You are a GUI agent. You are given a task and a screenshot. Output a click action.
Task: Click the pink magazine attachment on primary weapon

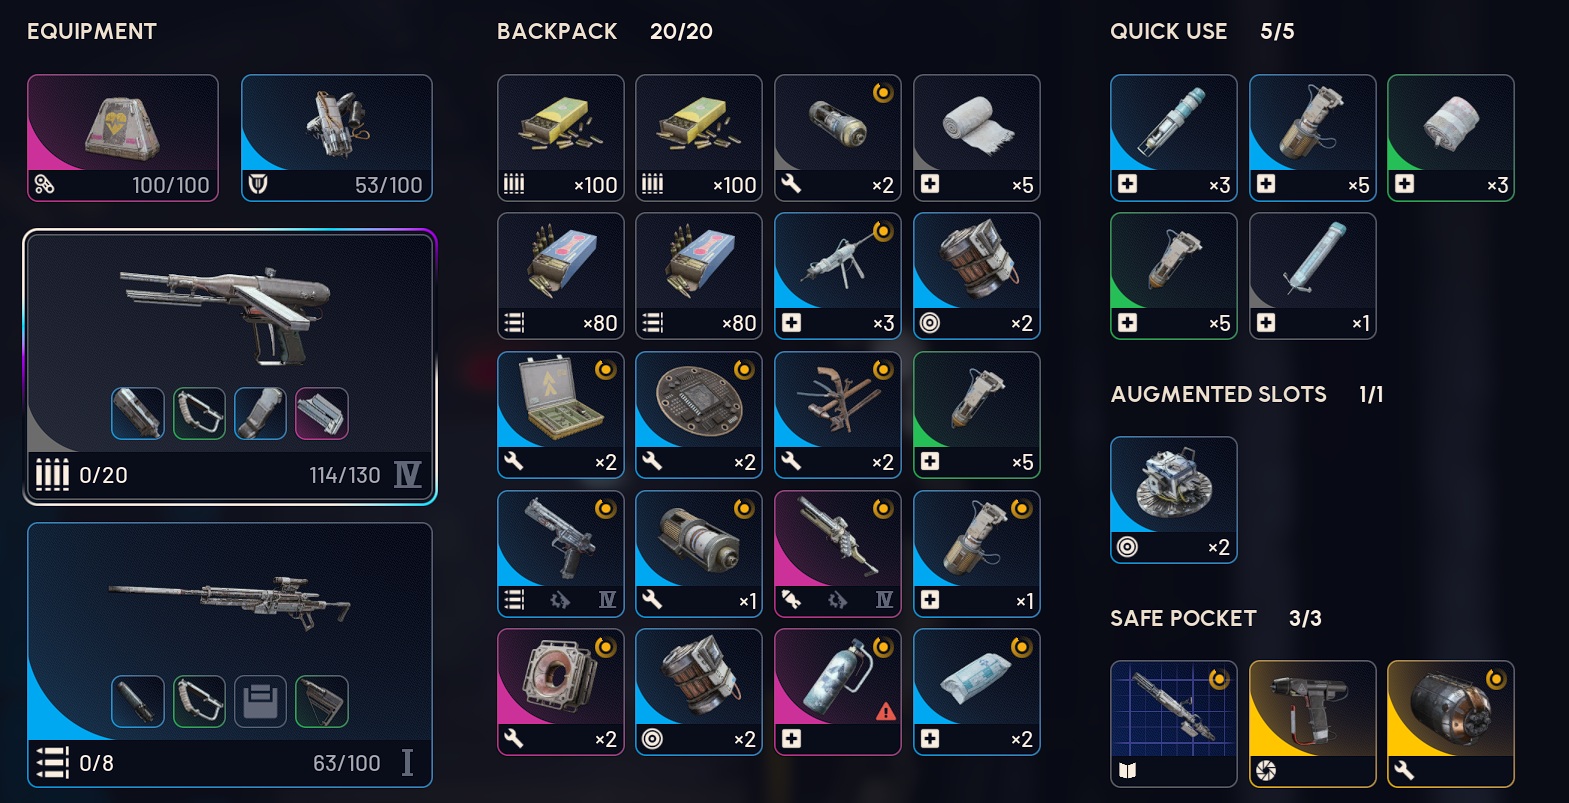point(322,414)
